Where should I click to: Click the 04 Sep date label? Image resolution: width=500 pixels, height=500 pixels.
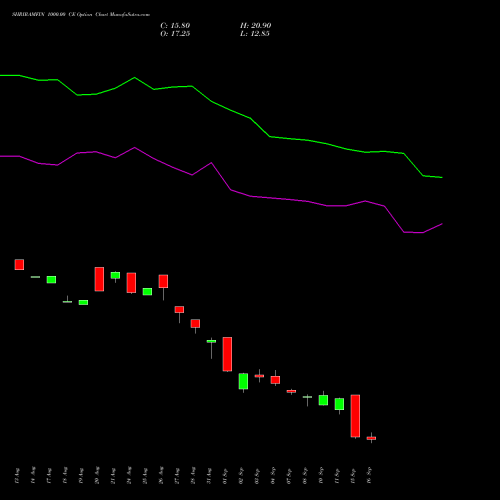click(273, 476)
